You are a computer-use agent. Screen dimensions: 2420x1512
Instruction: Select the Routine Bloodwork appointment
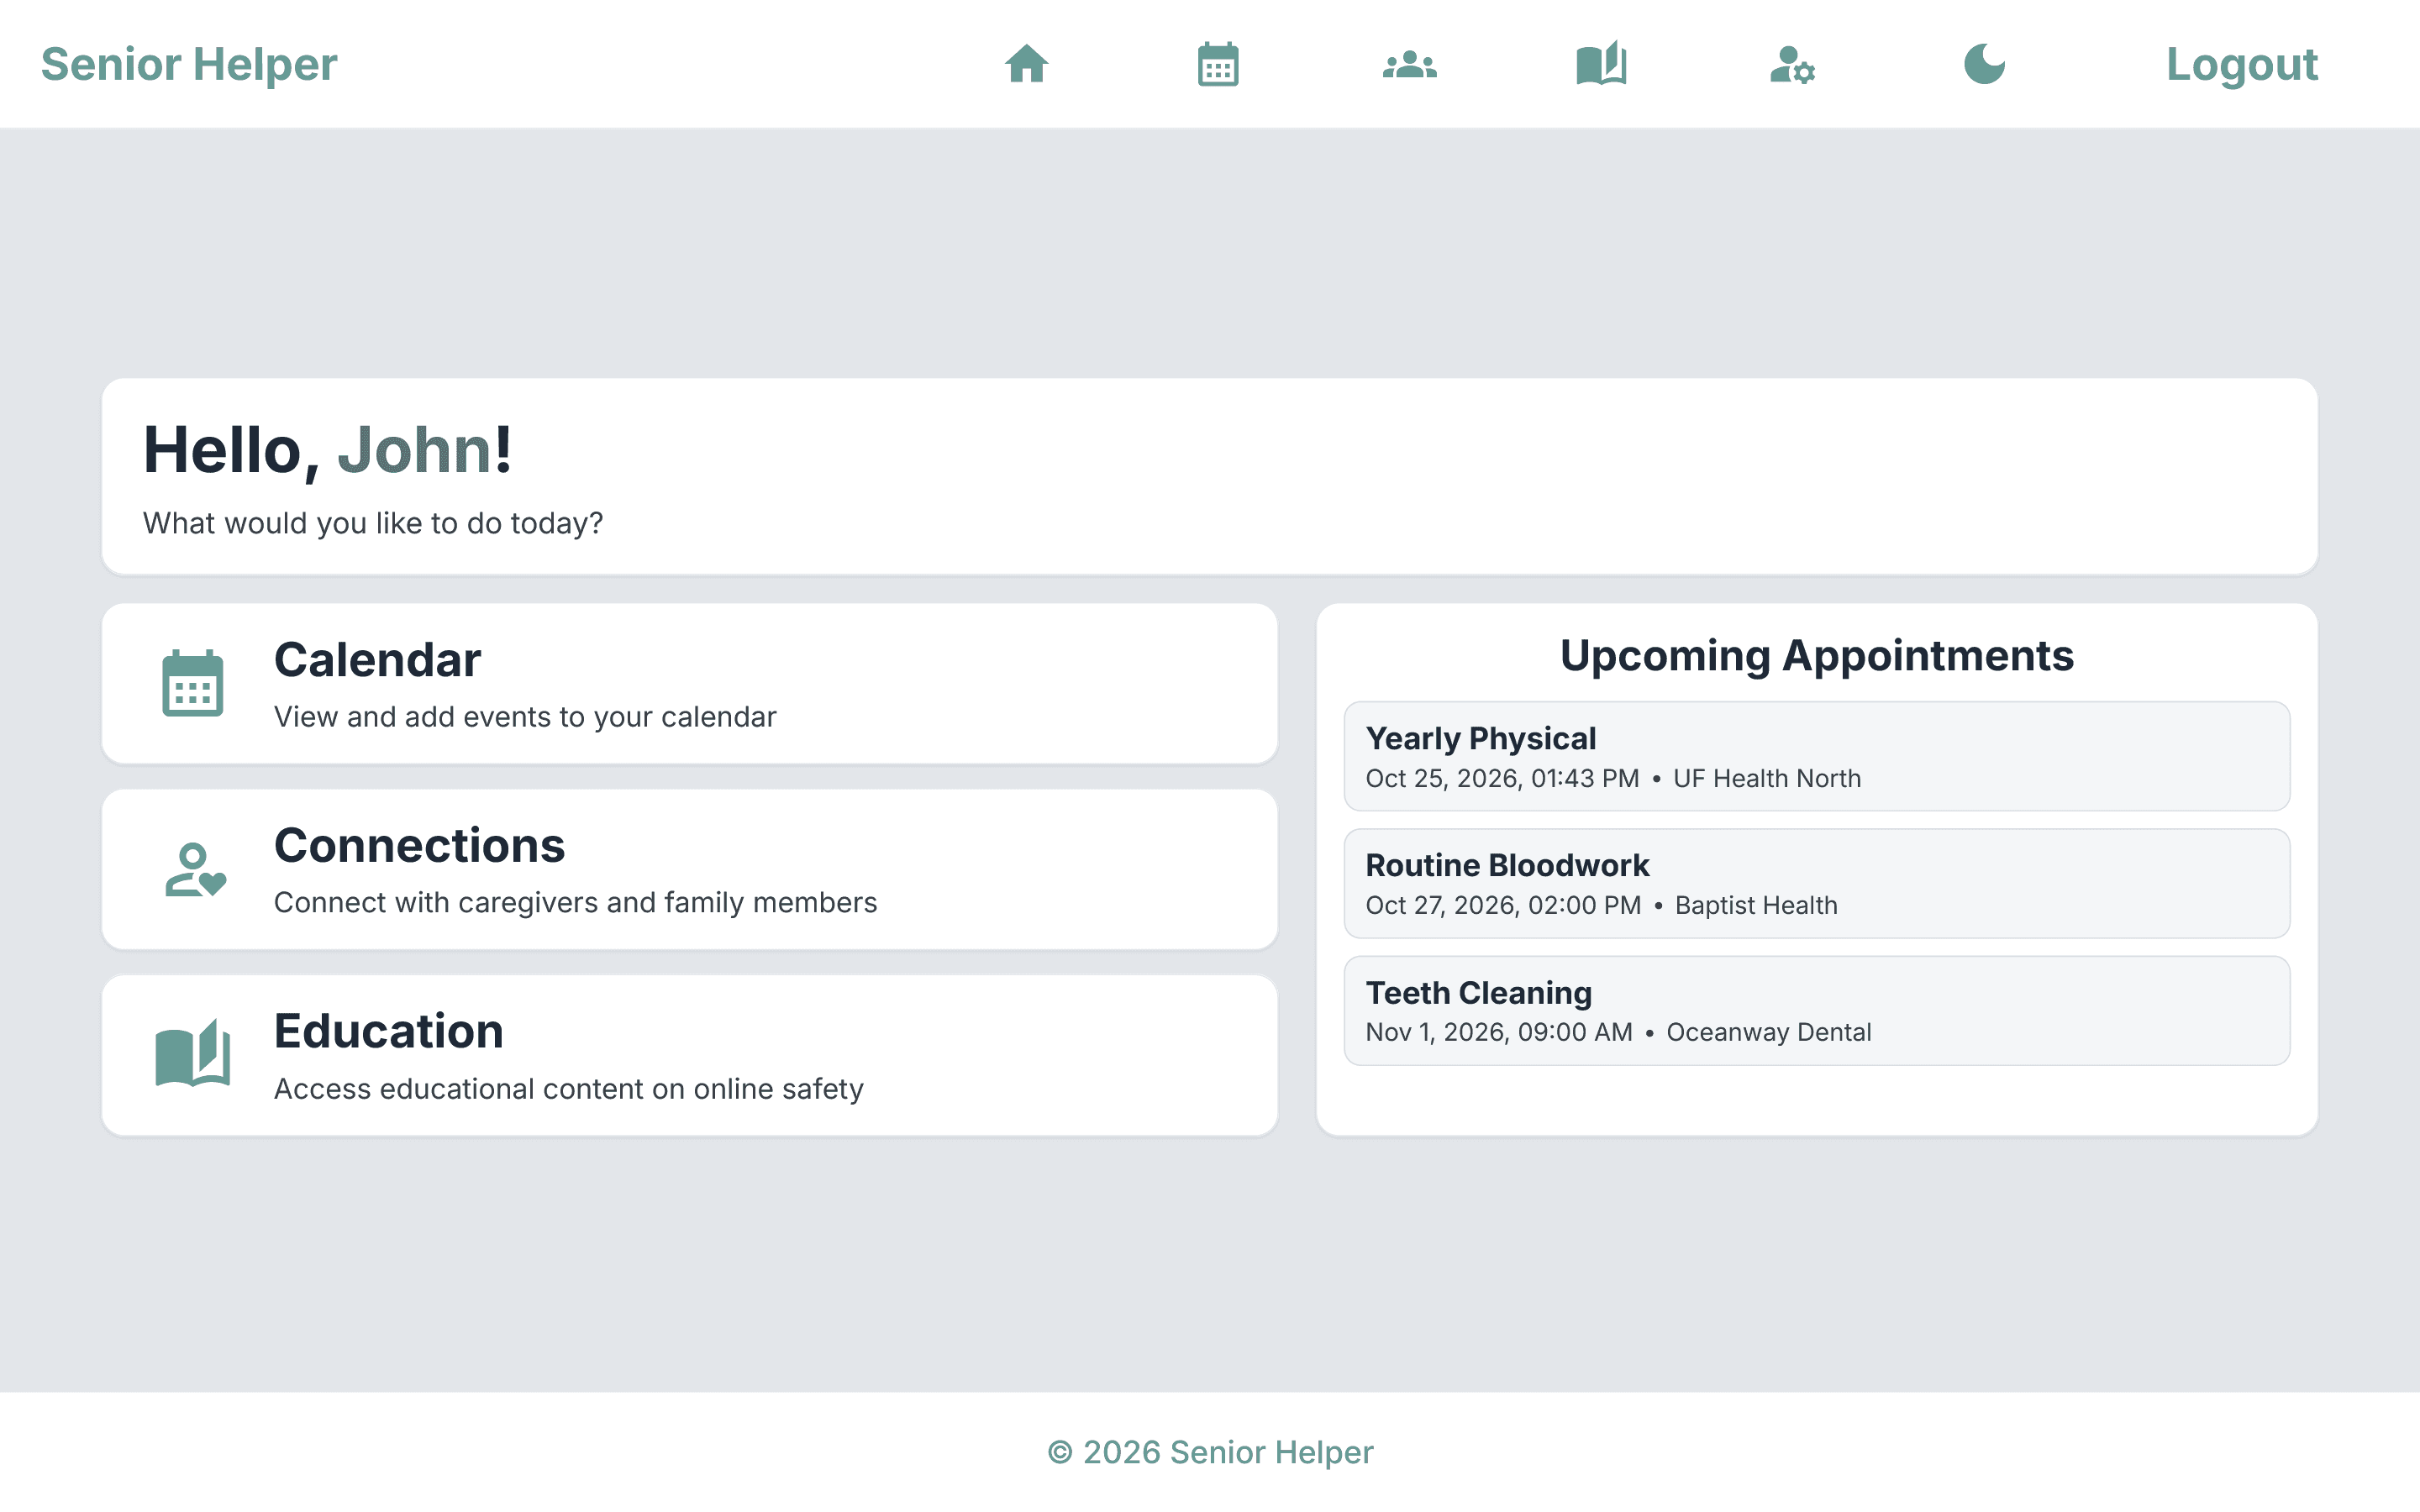(1816, 883)
